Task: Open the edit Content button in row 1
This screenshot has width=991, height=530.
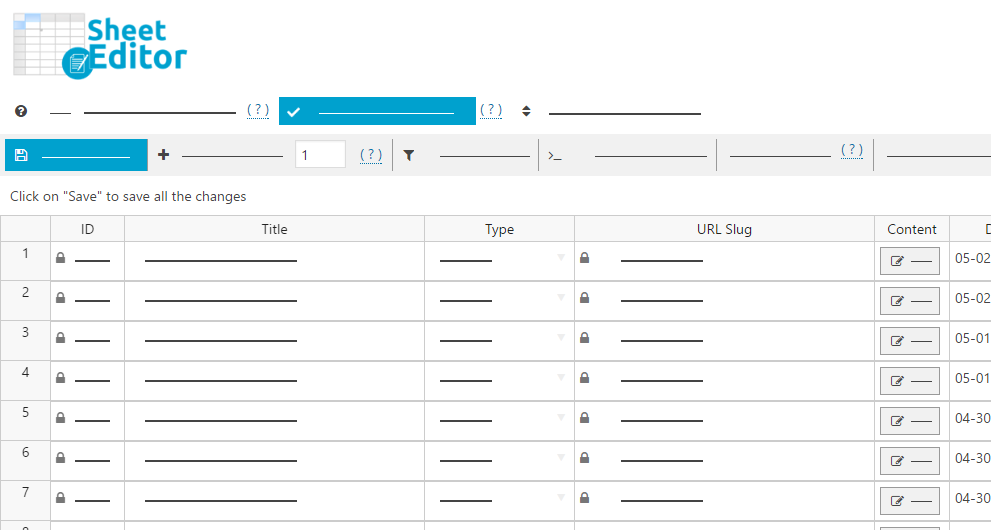Action: (x=909, y=261)
